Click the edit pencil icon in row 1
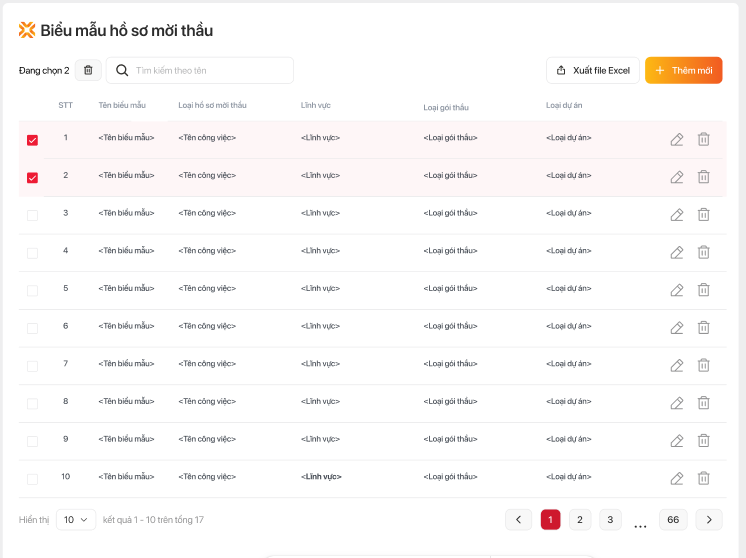The image size is (746, 558). tap(677, 140)
